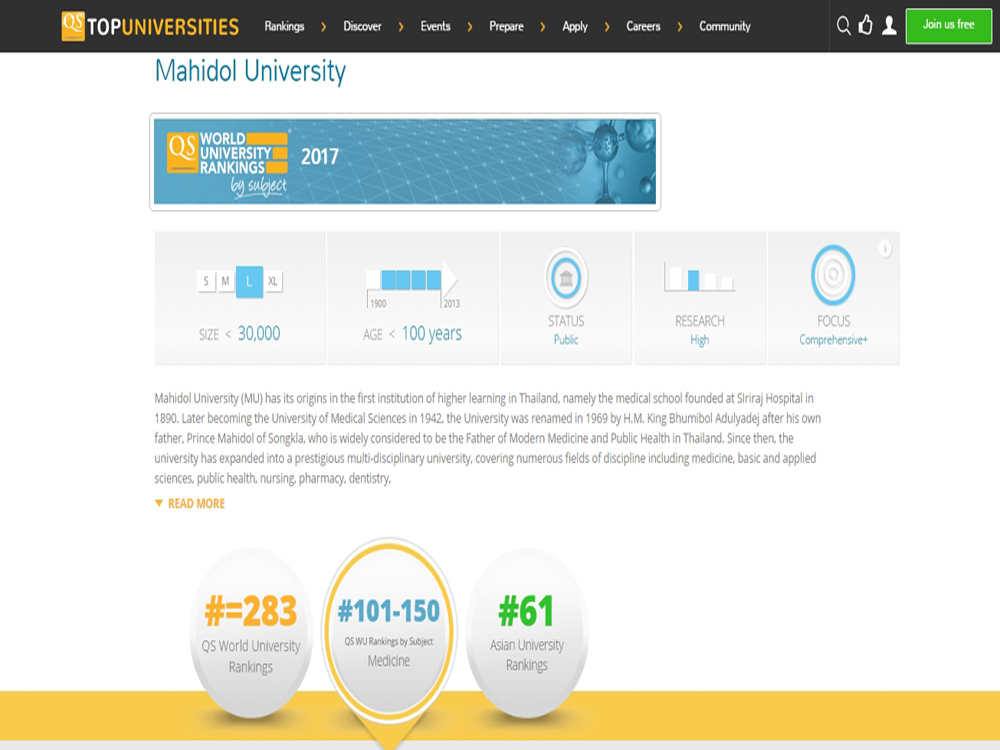Expand the Discover menu chevron
Viewport: 1000px width, 750px height.
coord(401,27)
